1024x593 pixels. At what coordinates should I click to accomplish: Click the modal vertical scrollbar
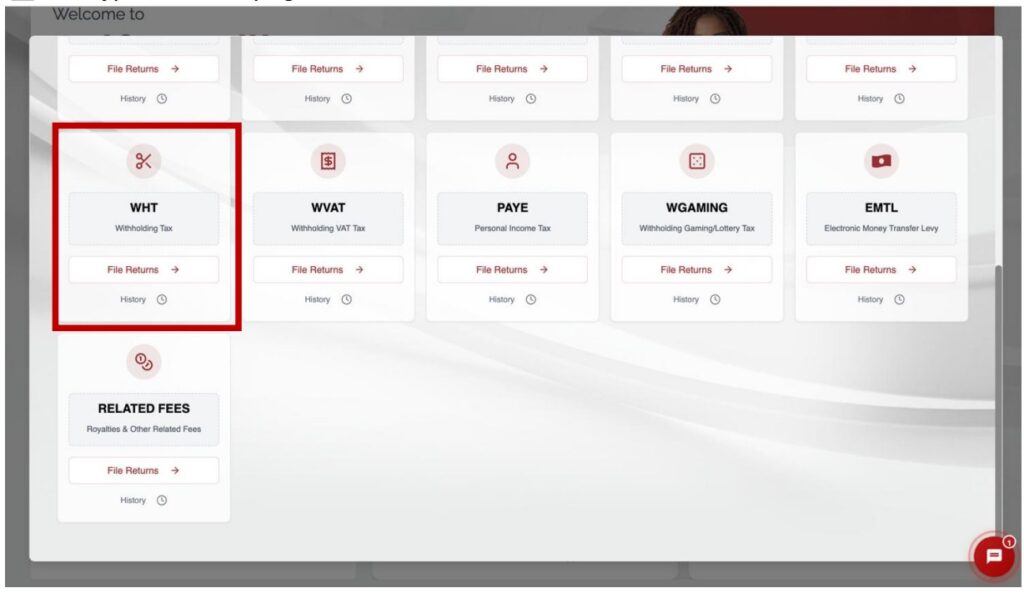(998, 400)
